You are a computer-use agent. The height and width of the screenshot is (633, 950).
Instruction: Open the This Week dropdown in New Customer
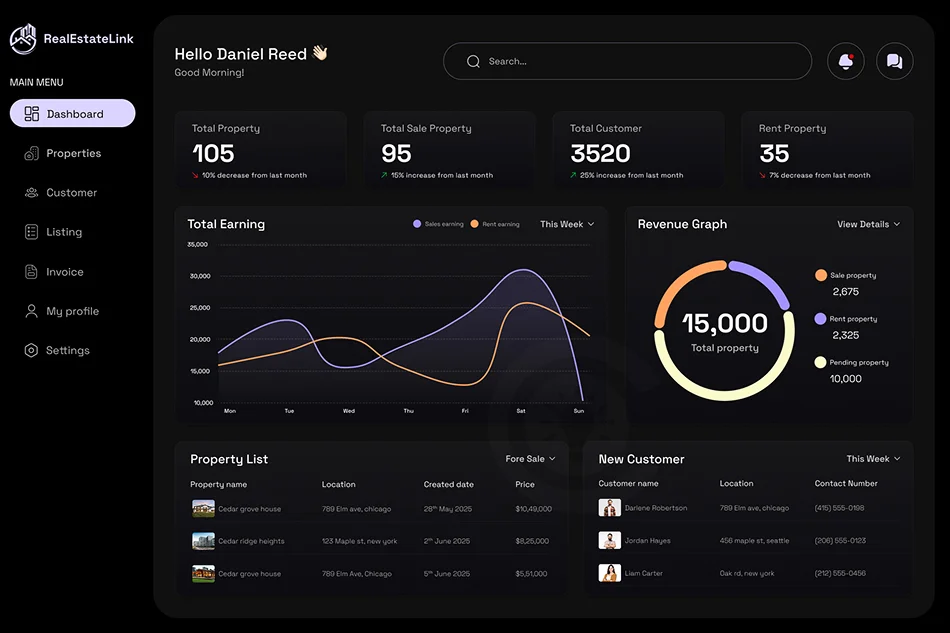pos(872,458)
